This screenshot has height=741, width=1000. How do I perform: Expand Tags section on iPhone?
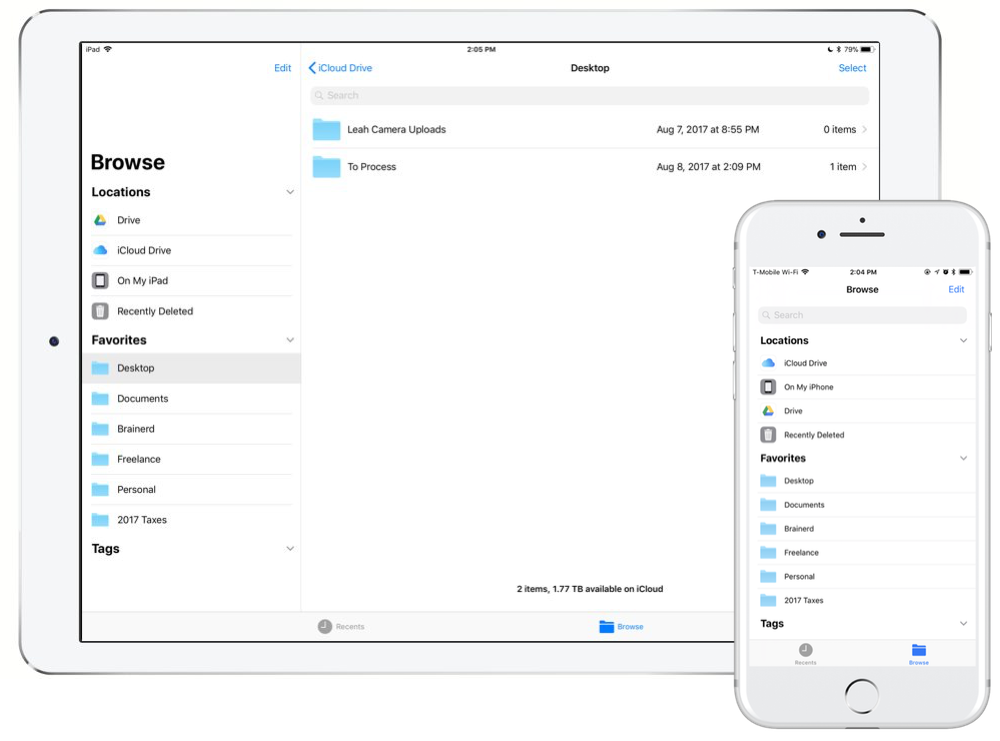964,624
